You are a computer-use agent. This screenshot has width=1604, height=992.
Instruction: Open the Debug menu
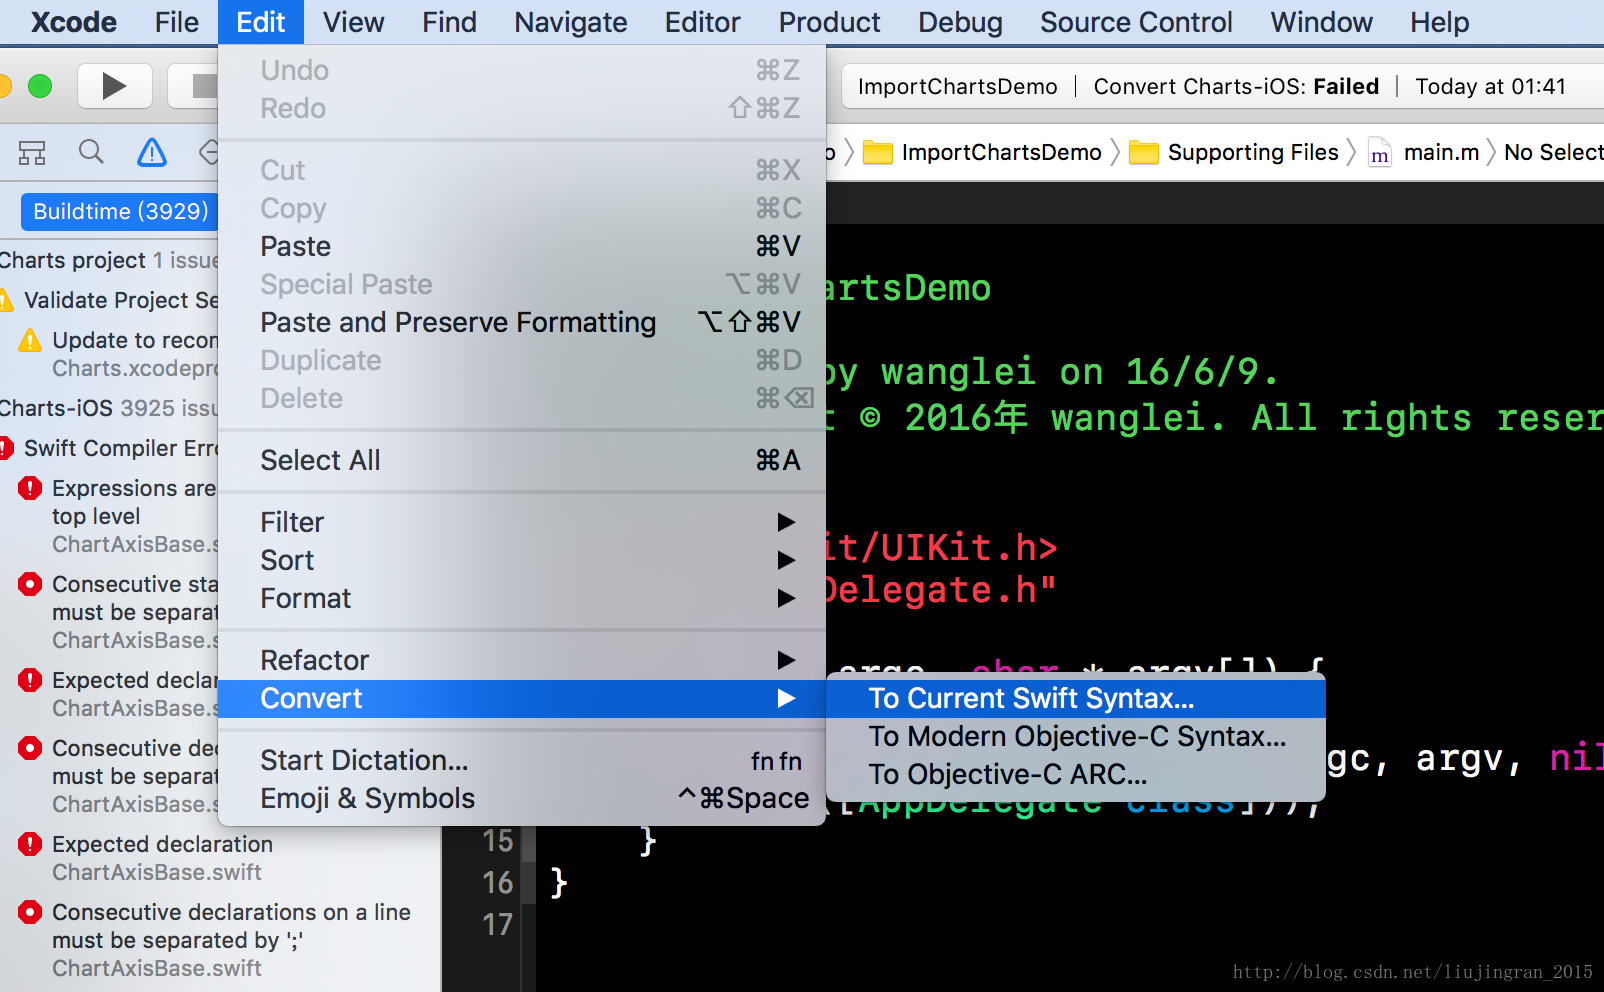960,22
